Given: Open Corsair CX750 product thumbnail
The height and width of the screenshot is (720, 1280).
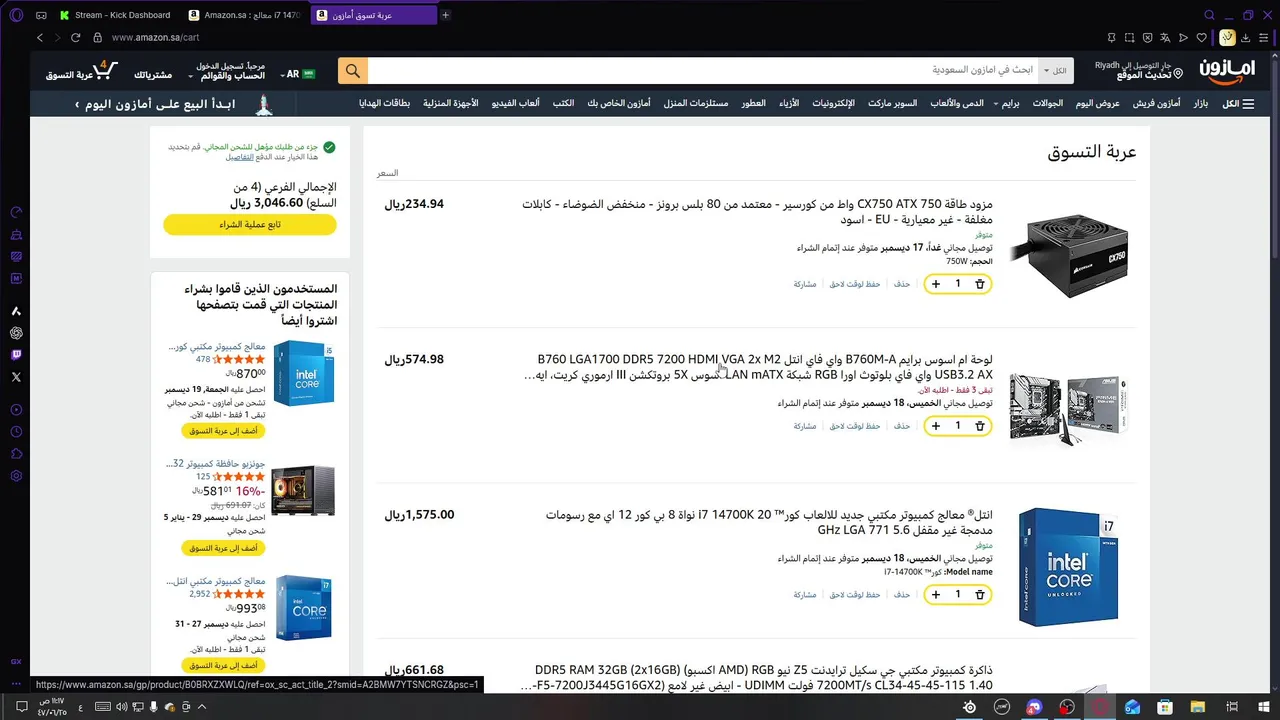Looking at the screenshot, I should (x=1068, y=255).
